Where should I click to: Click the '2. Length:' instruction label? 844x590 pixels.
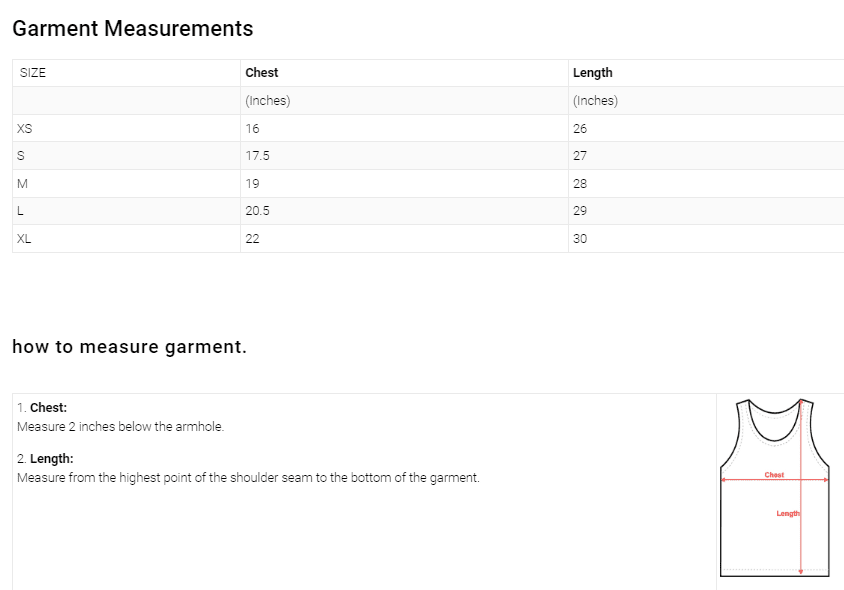45,459
